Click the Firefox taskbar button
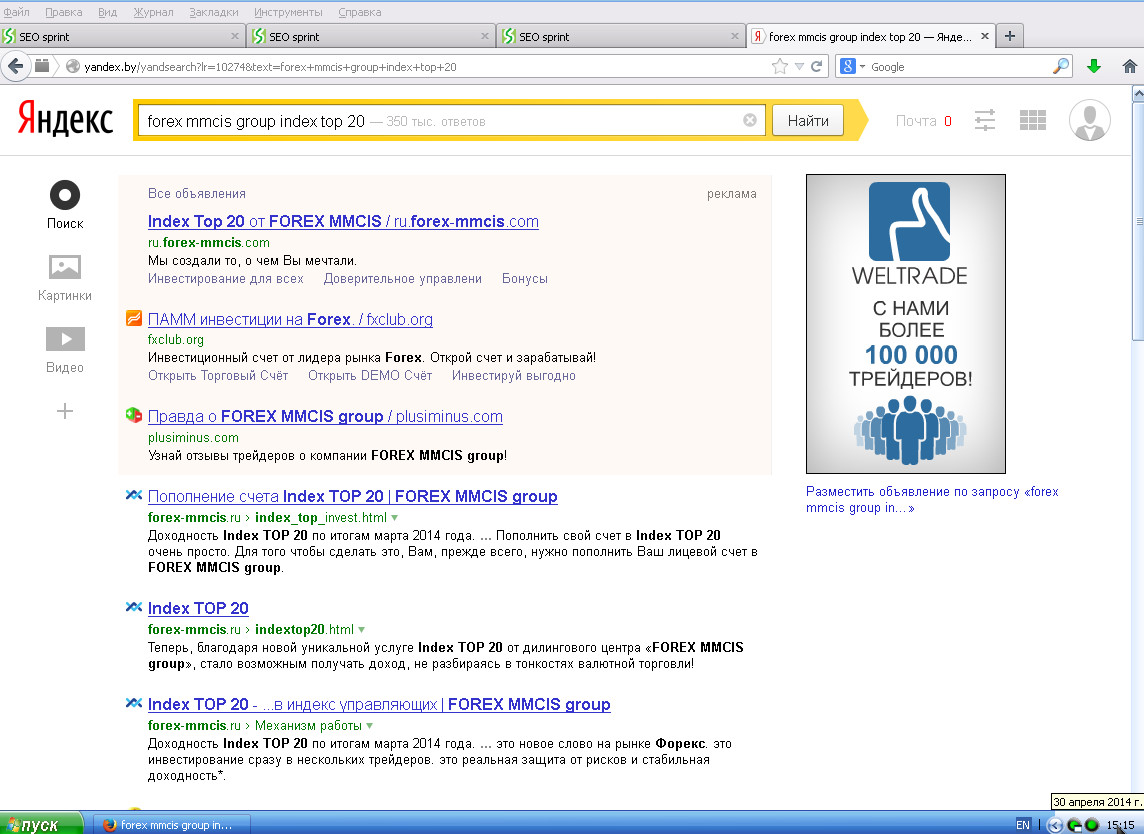 (173, 825)
